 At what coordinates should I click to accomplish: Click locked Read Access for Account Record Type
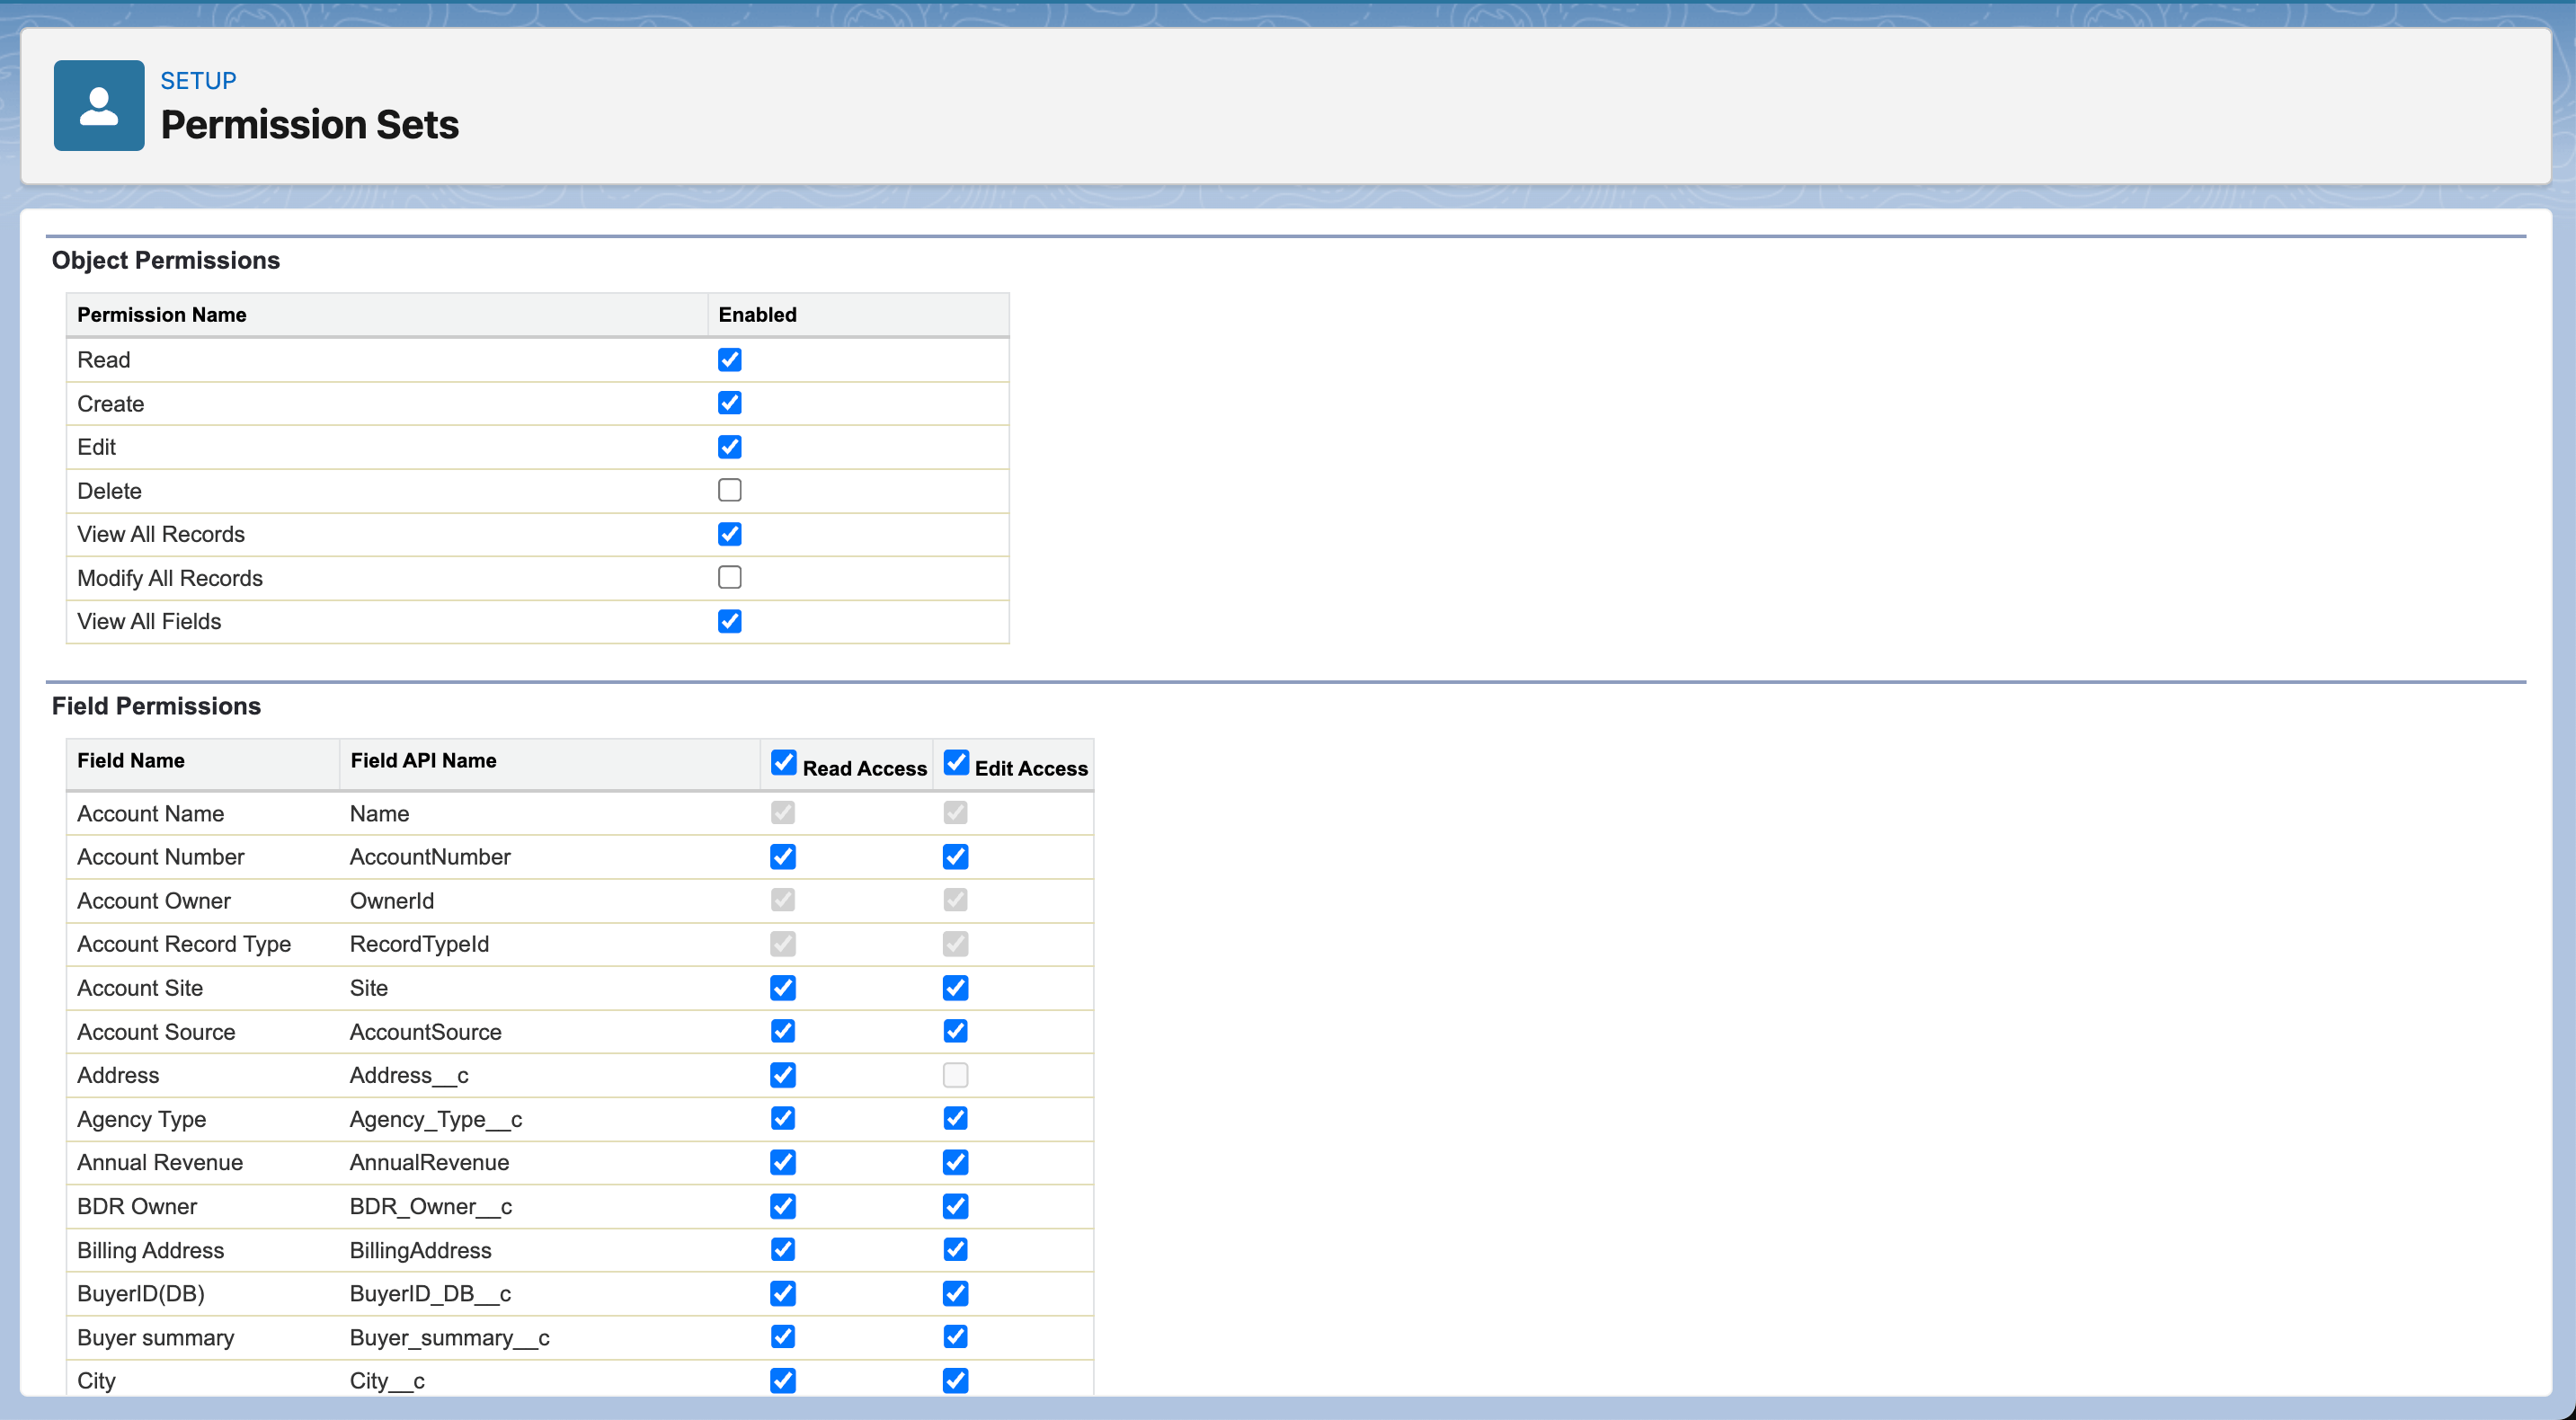point(783,944)
